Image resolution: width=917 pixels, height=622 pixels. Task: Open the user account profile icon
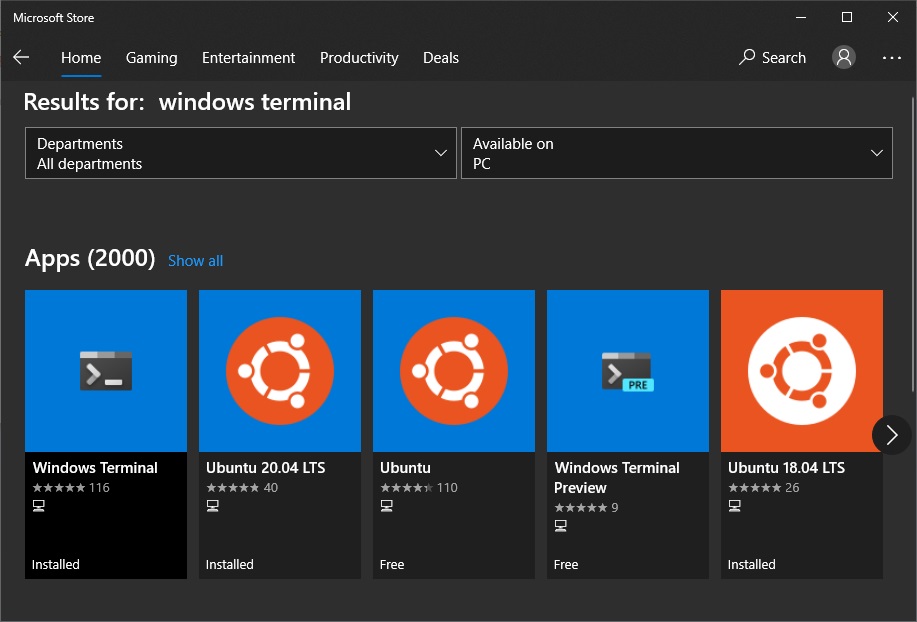(843, 57)
